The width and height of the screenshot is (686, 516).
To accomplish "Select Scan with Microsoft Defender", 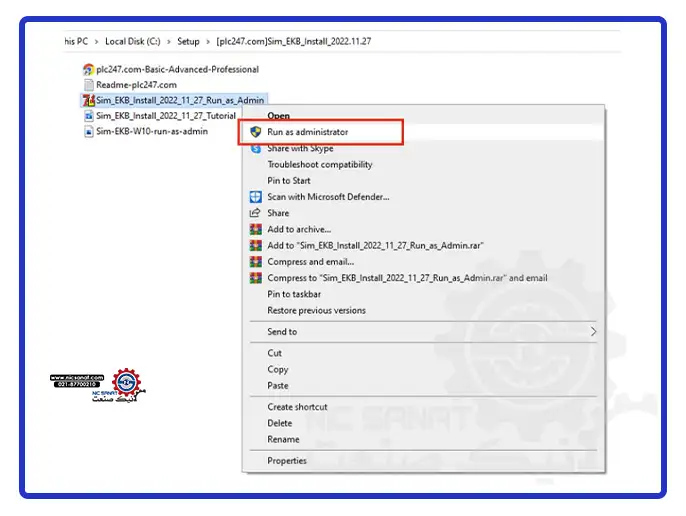I will click(328, 197).
